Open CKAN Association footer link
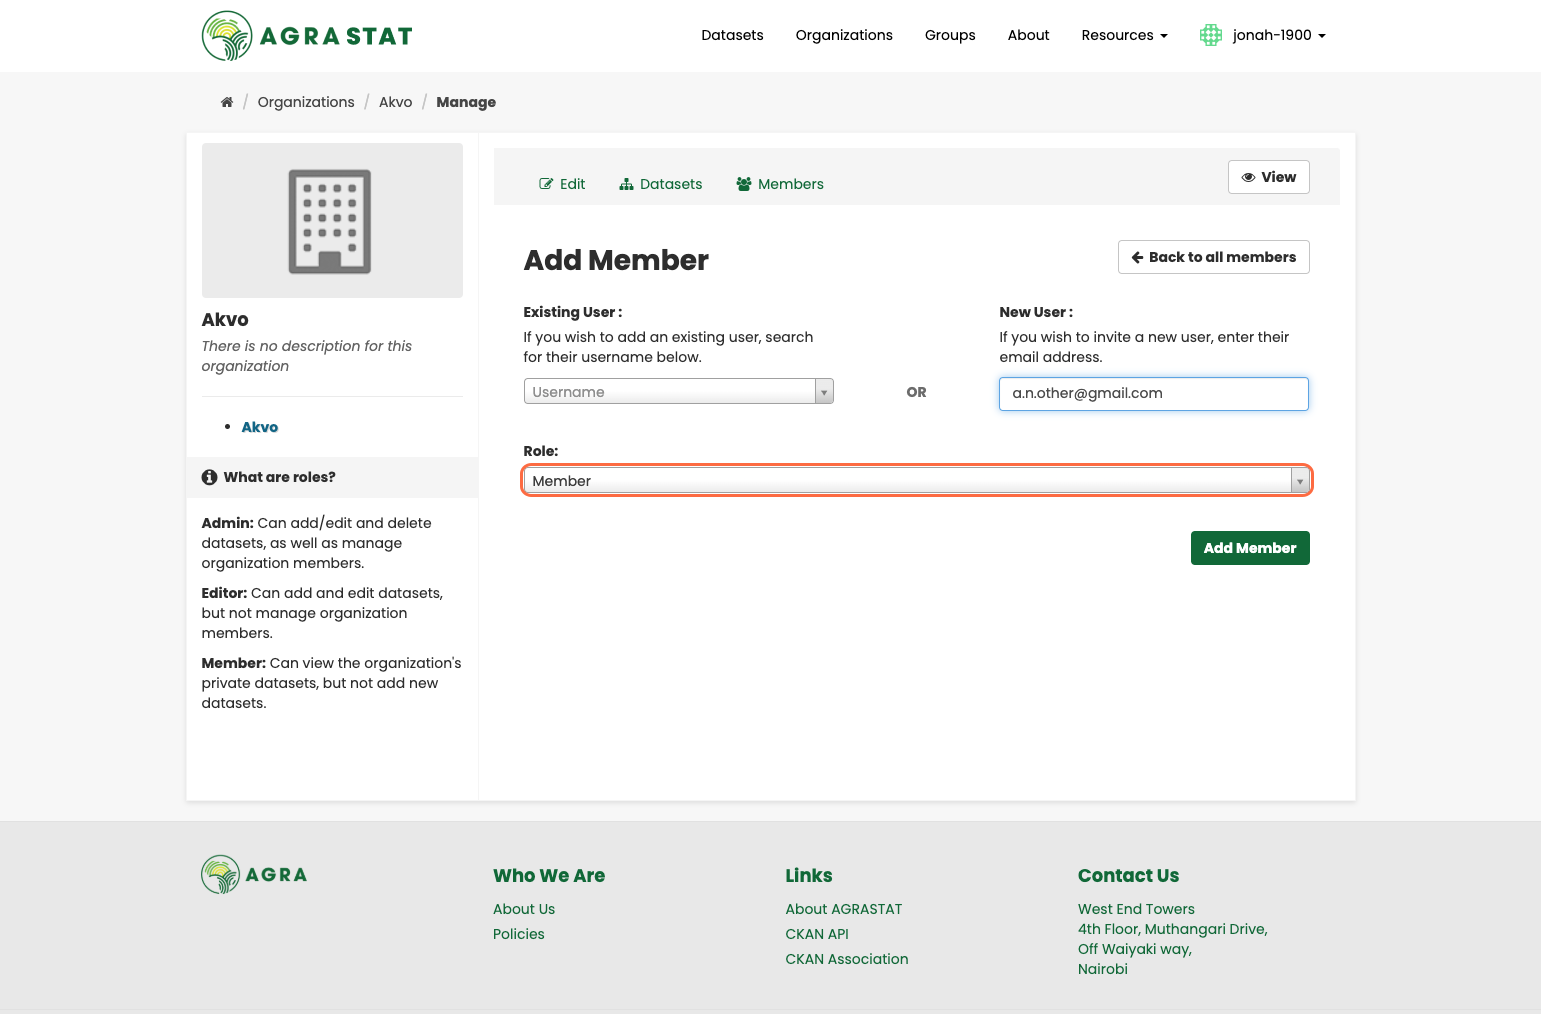The height and width of the screenshot is (1014, 1541). coord(847,959)
